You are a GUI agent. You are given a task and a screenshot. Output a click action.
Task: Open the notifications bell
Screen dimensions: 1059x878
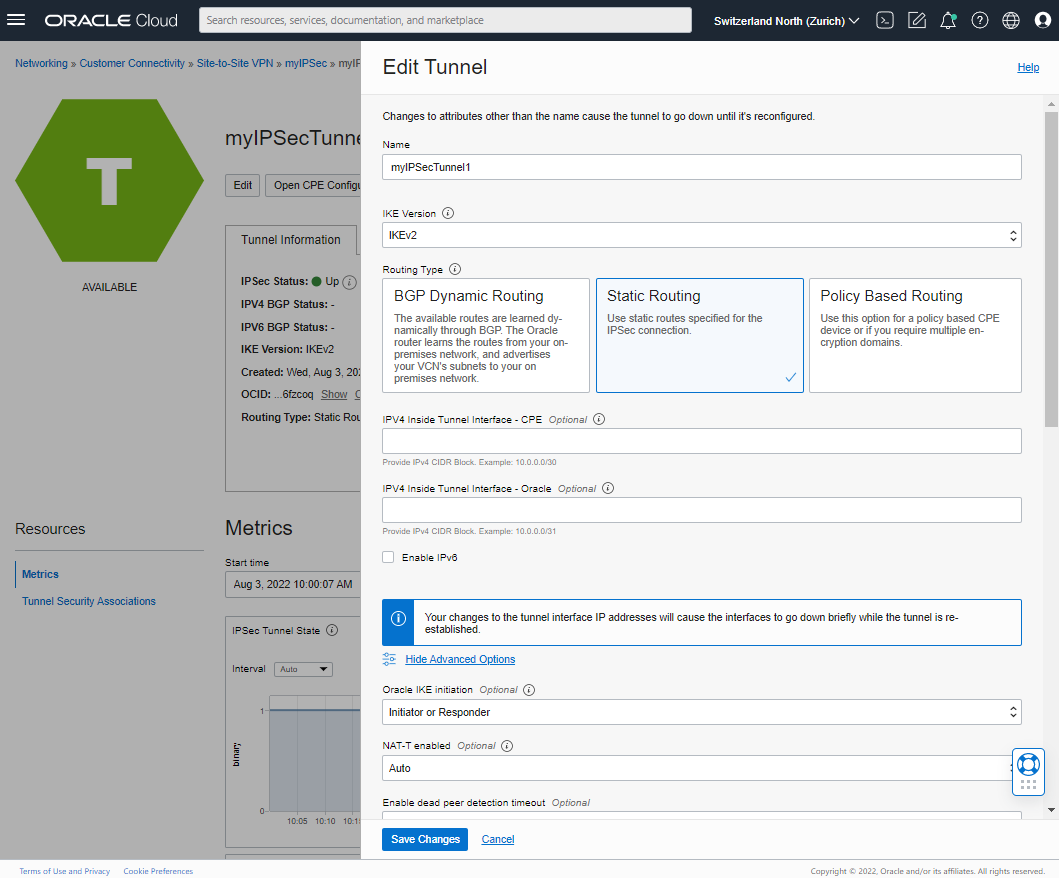(948, 20)
